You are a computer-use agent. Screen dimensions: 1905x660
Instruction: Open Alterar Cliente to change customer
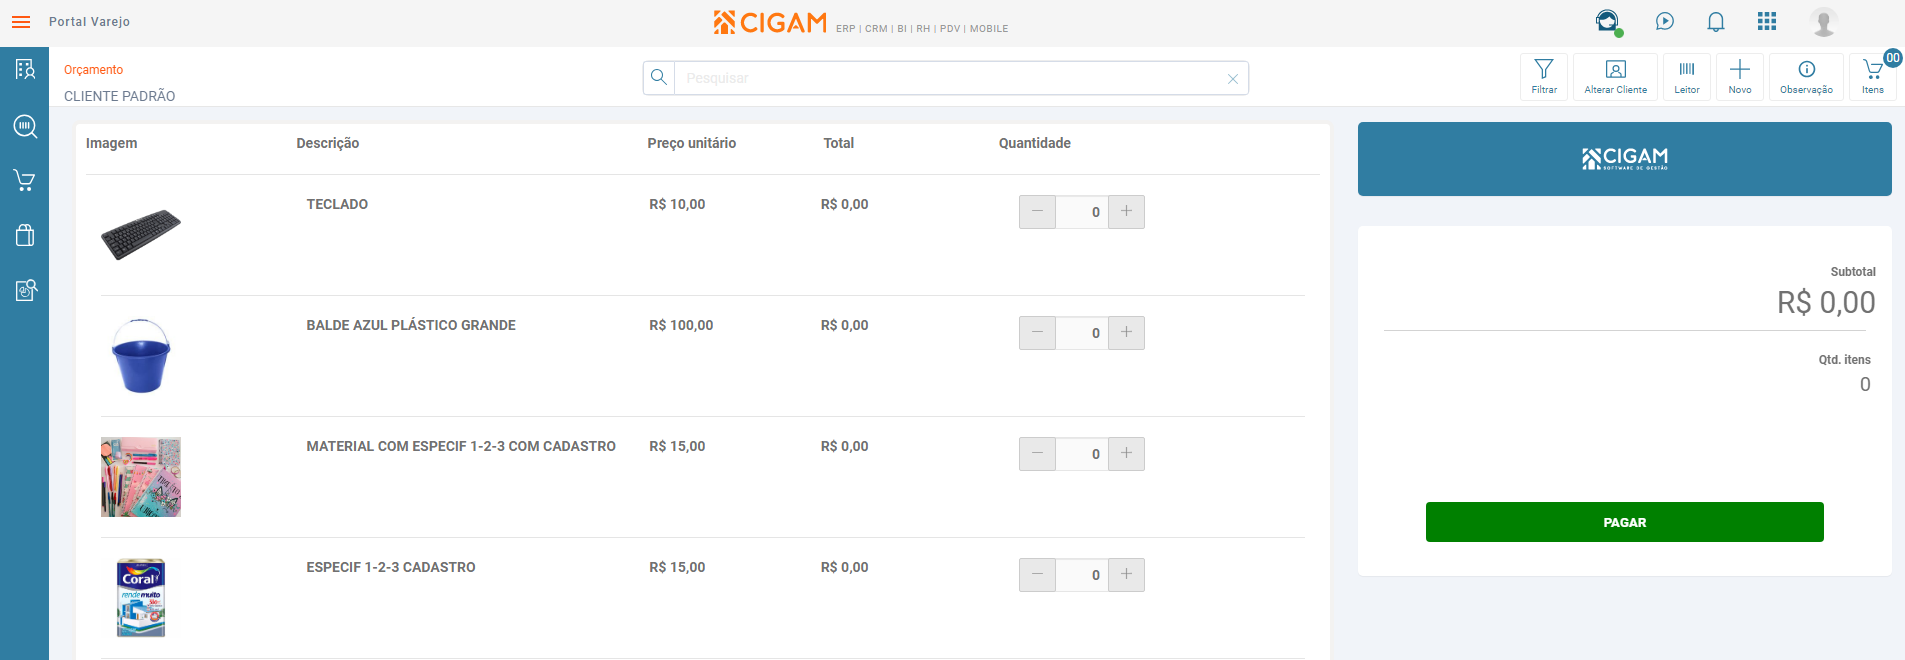click(1615, 76)
